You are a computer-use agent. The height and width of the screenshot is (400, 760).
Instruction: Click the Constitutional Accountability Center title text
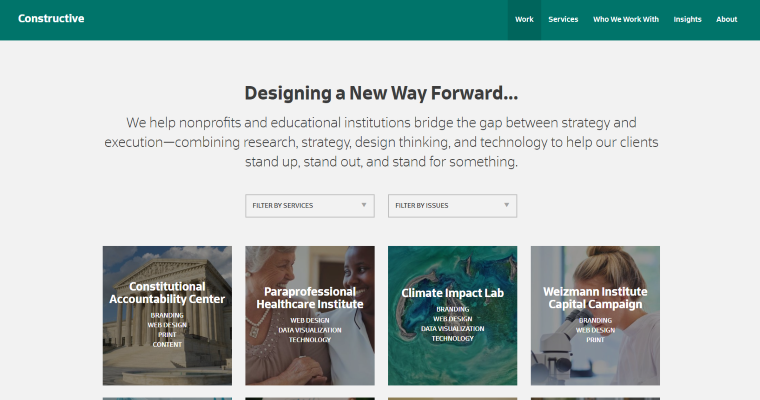[167, 293]
